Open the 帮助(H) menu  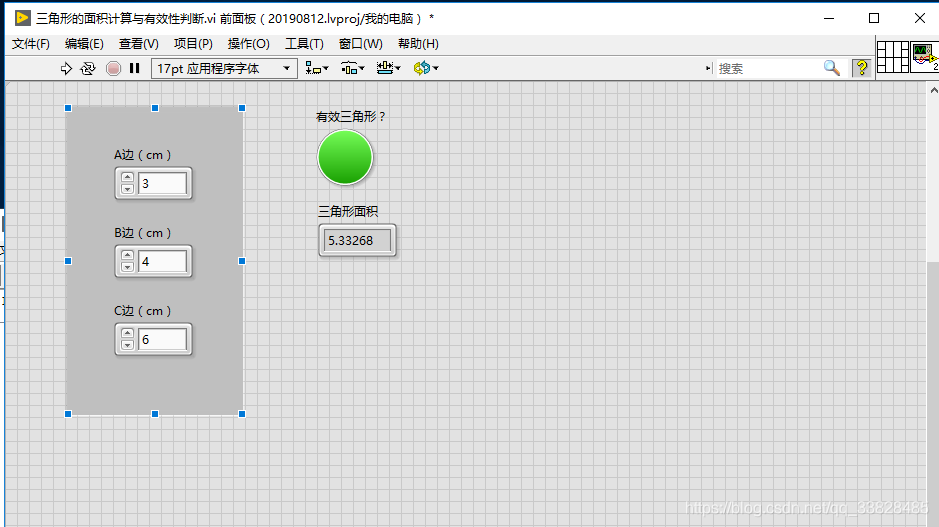418,44
